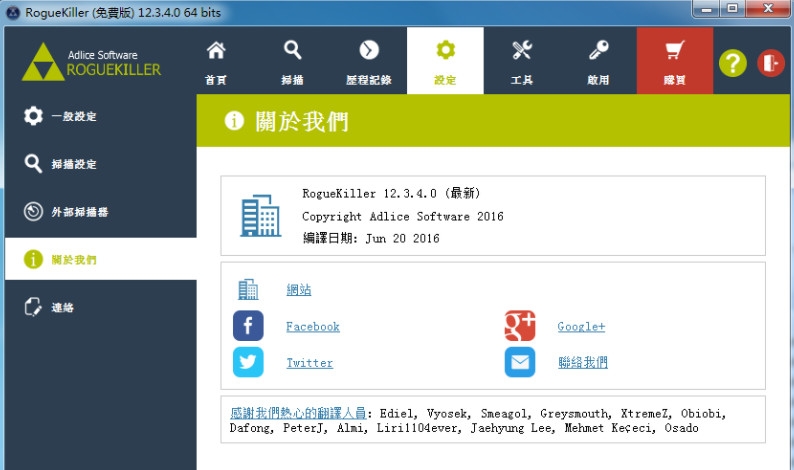Click the green question mark help icon
Image resolution: width=794 pixels, height=470 pixels.
pyautogui.click(x=732, y=63)
